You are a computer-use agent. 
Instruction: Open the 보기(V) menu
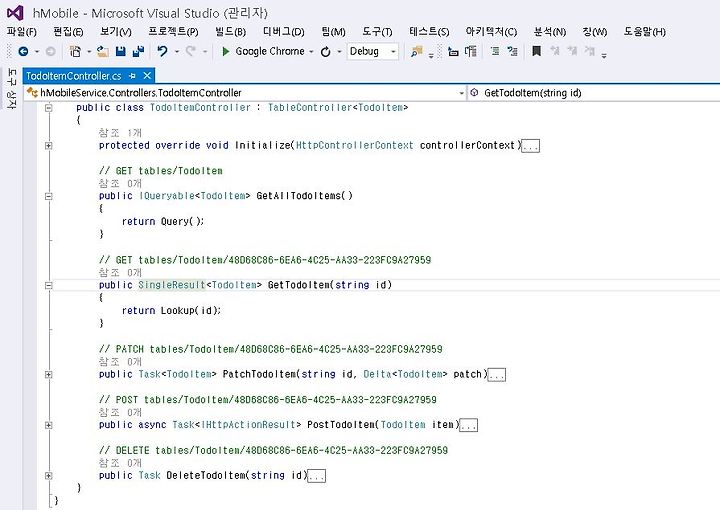coord(116,32)
